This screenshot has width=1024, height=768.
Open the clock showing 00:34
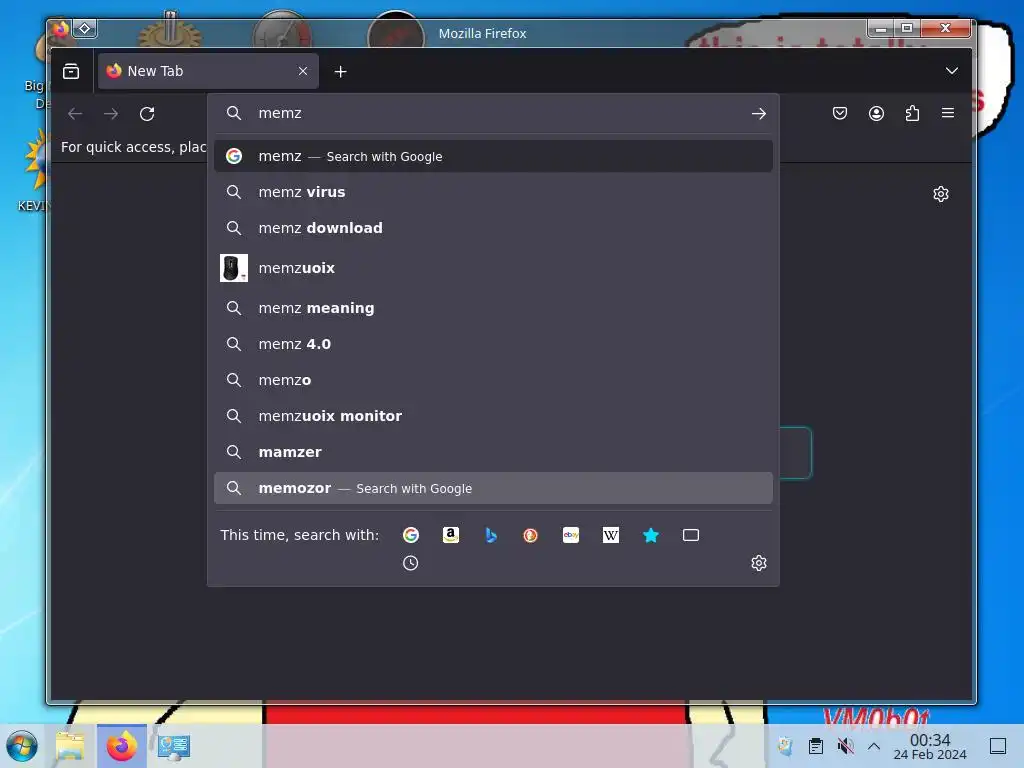point(930,746)
